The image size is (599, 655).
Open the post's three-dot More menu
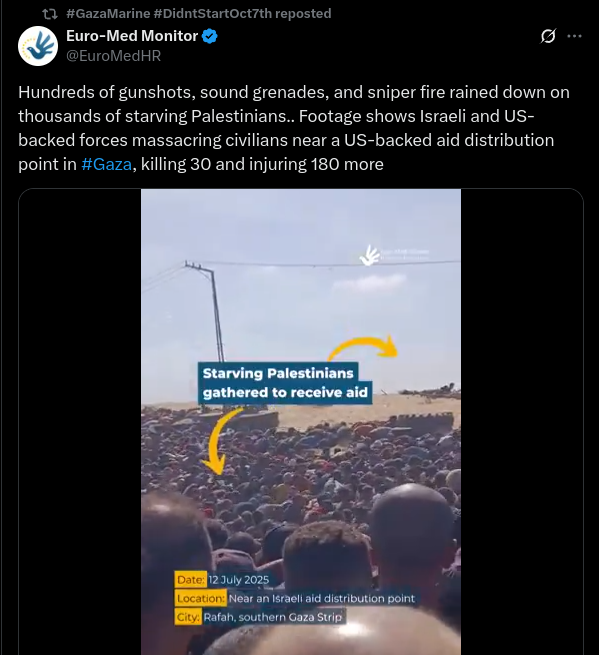pos(574,36)
